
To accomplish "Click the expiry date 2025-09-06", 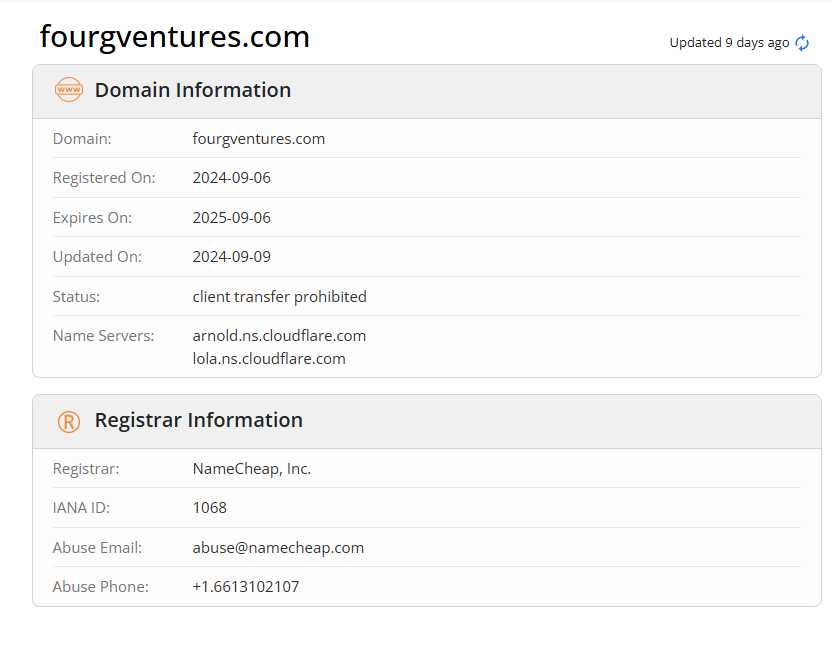I will tap(232, 218).
